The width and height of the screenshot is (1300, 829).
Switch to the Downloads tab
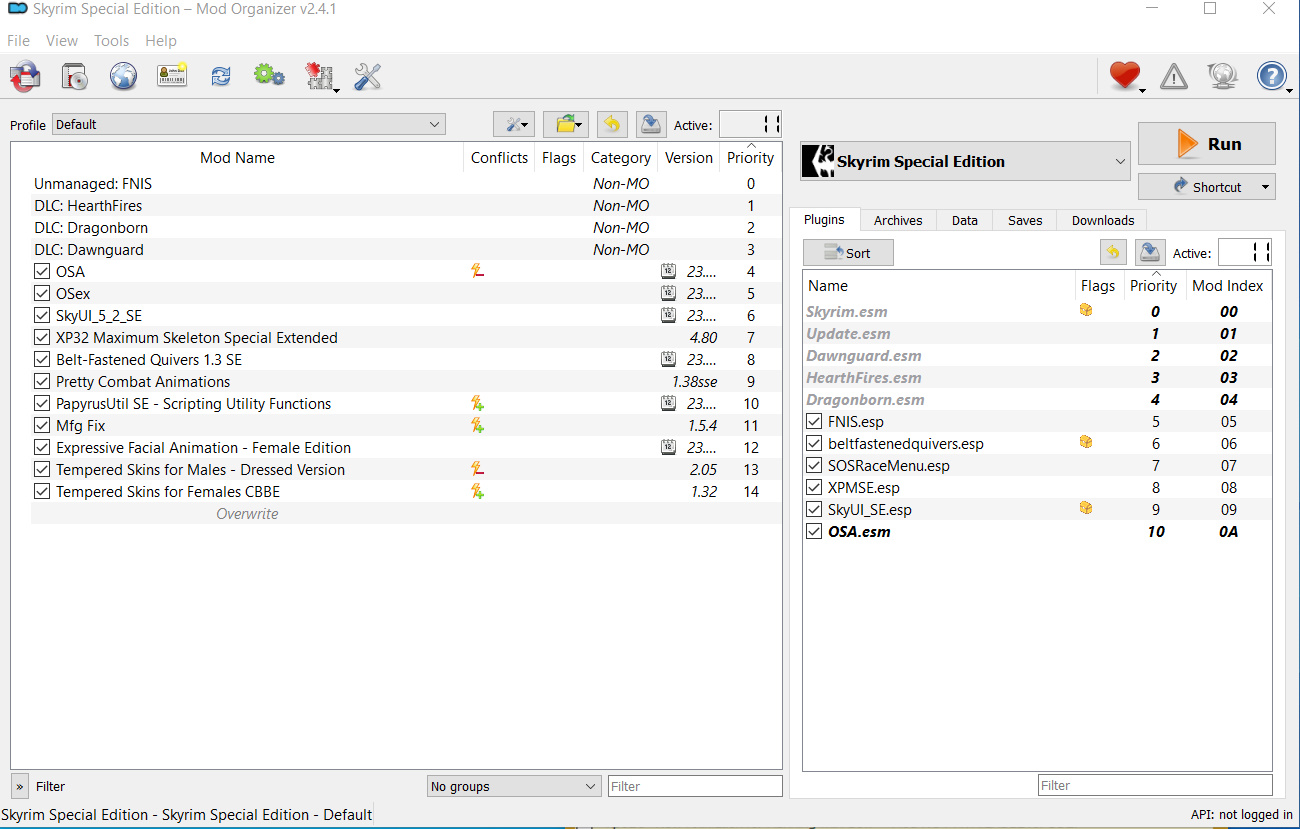(1103, 220)
